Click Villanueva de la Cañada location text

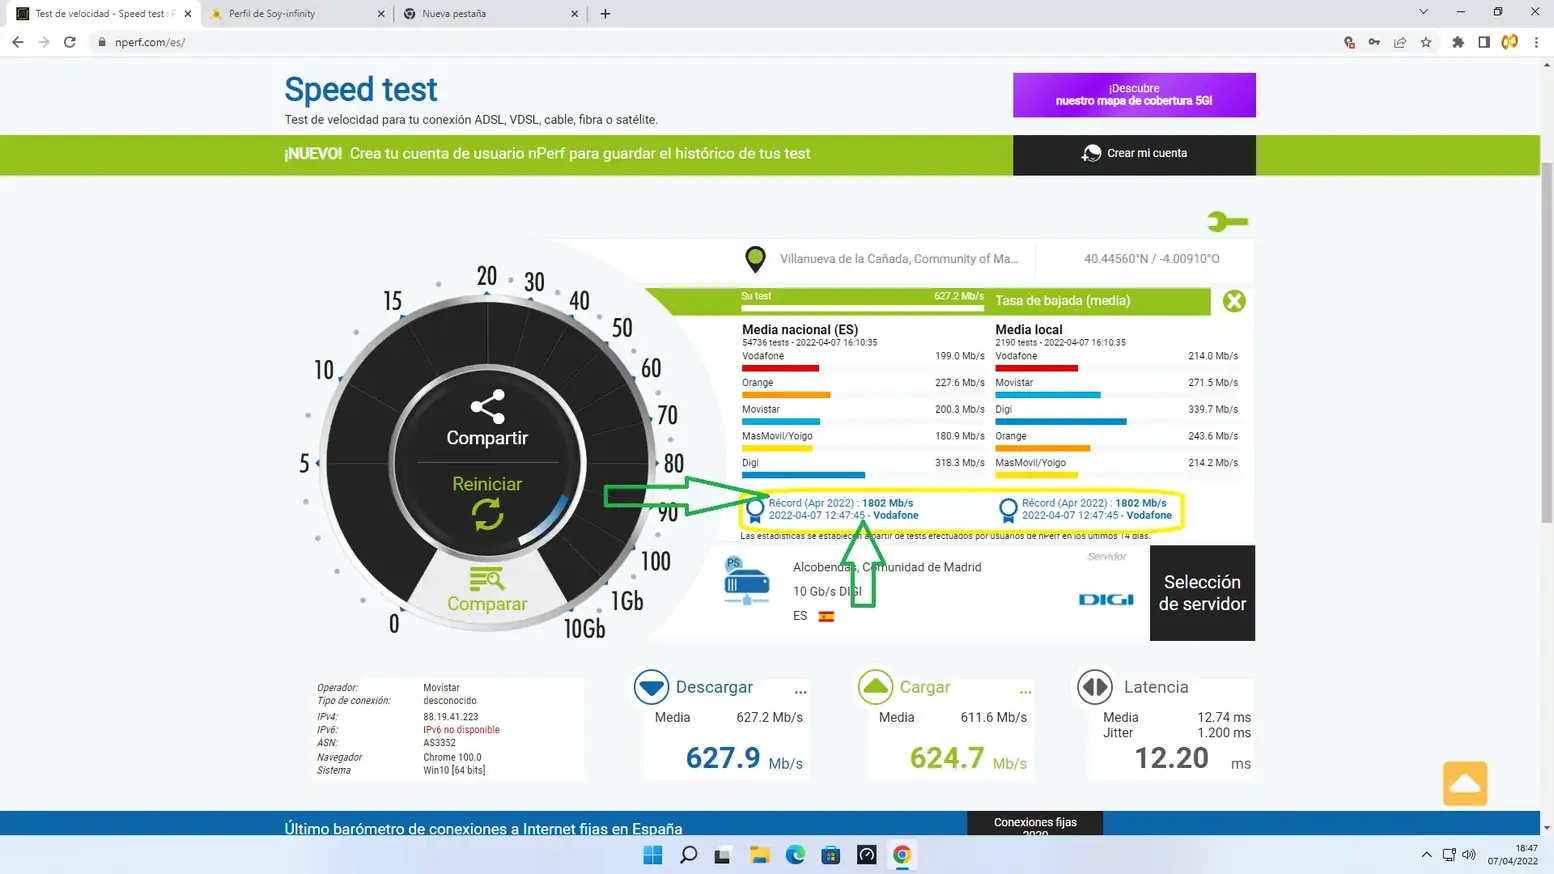point(899,259)
